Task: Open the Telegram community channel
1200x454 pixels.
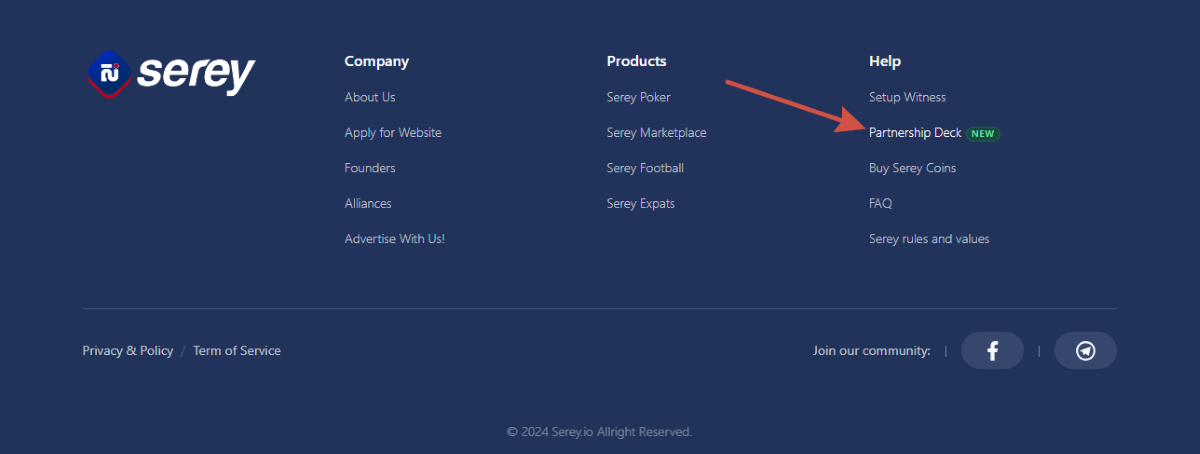Action: pos(1085,351)
